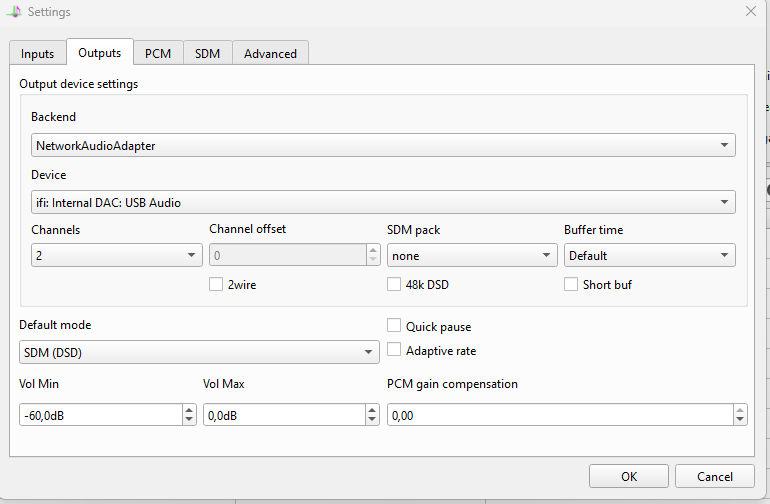Enable Adaptive rate checkbox
This screenshot has height=504, width=770.
394,350
